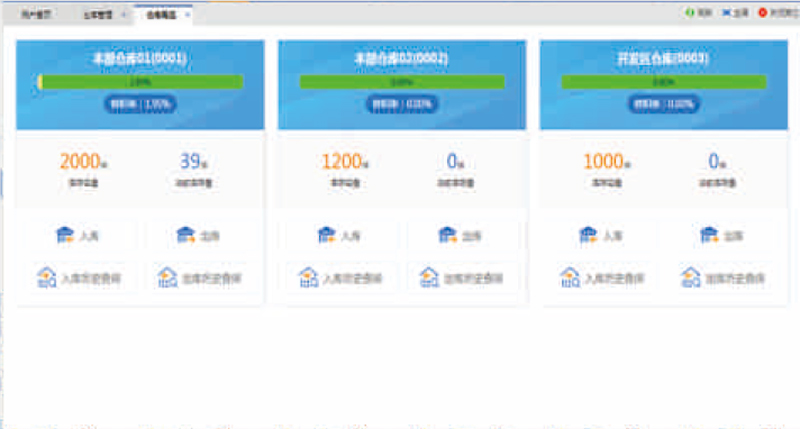Viewport: 800px width, 429px height.
Task: Click the orange capacity value 1000
Action: click(x=603, y=162)
